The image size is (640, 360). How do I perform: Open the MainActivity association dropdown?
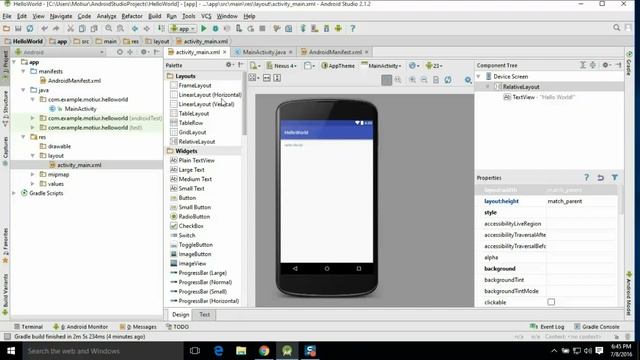pos(382,66)
